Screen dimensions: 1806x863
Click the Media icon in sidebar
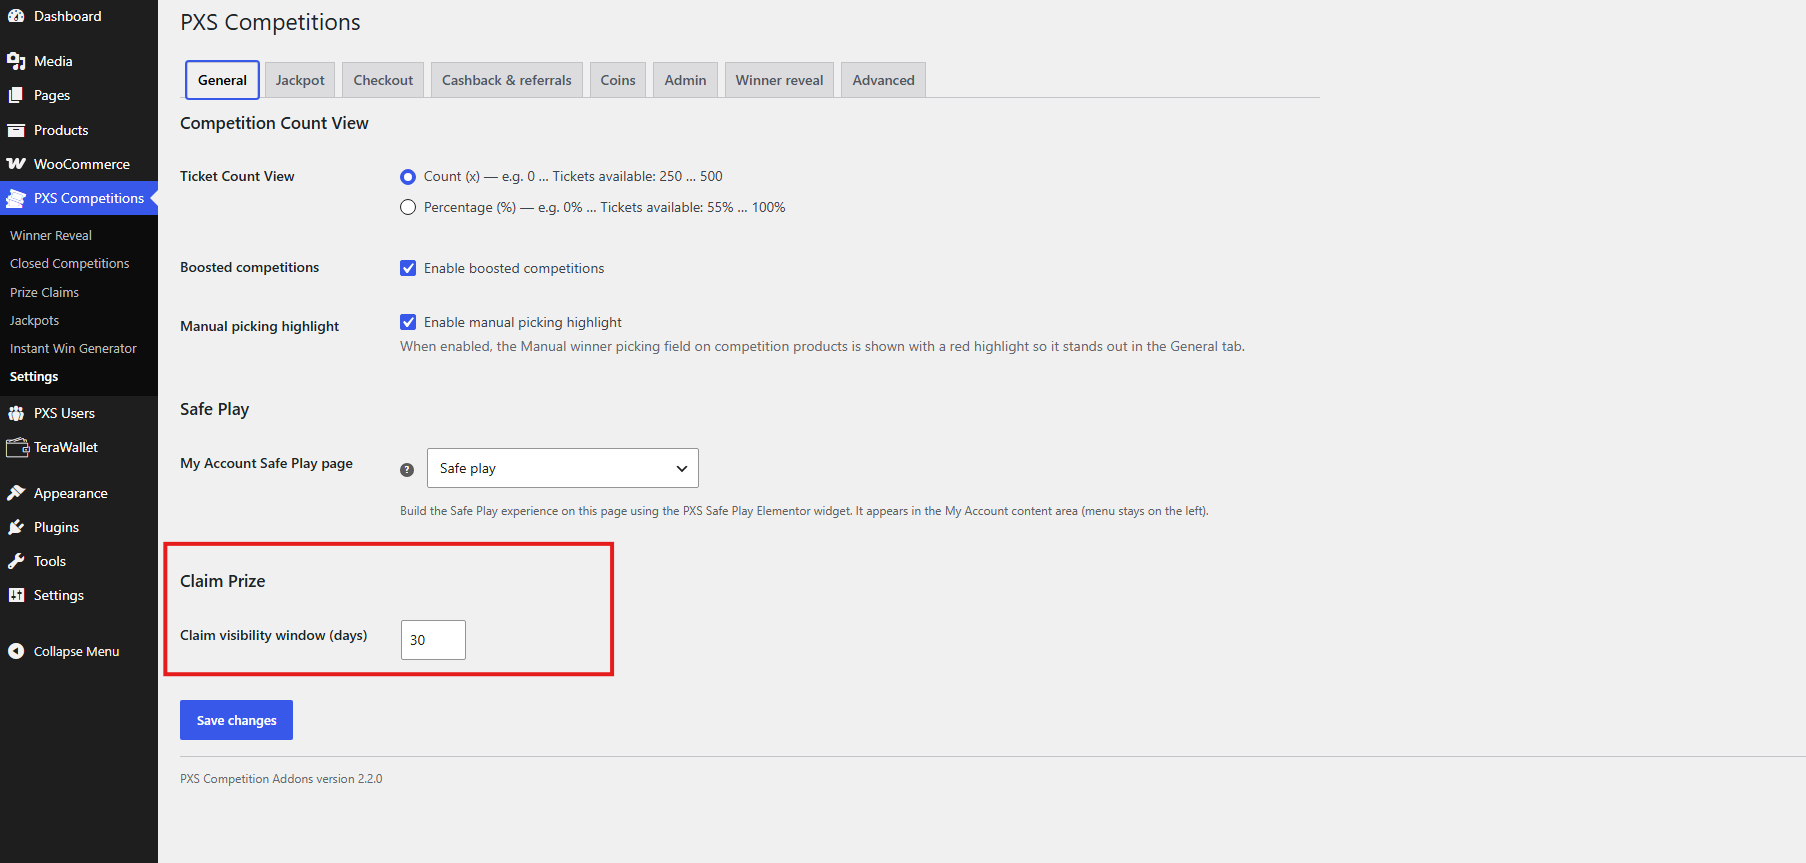(x=16, y=61)
